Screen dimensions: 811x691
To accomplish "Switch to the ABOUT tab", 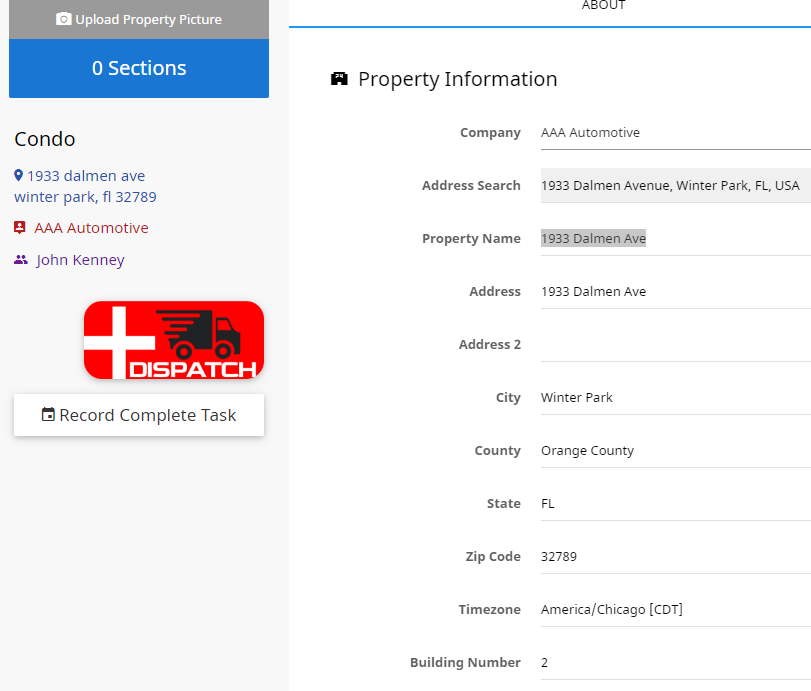I will [603, 6].
